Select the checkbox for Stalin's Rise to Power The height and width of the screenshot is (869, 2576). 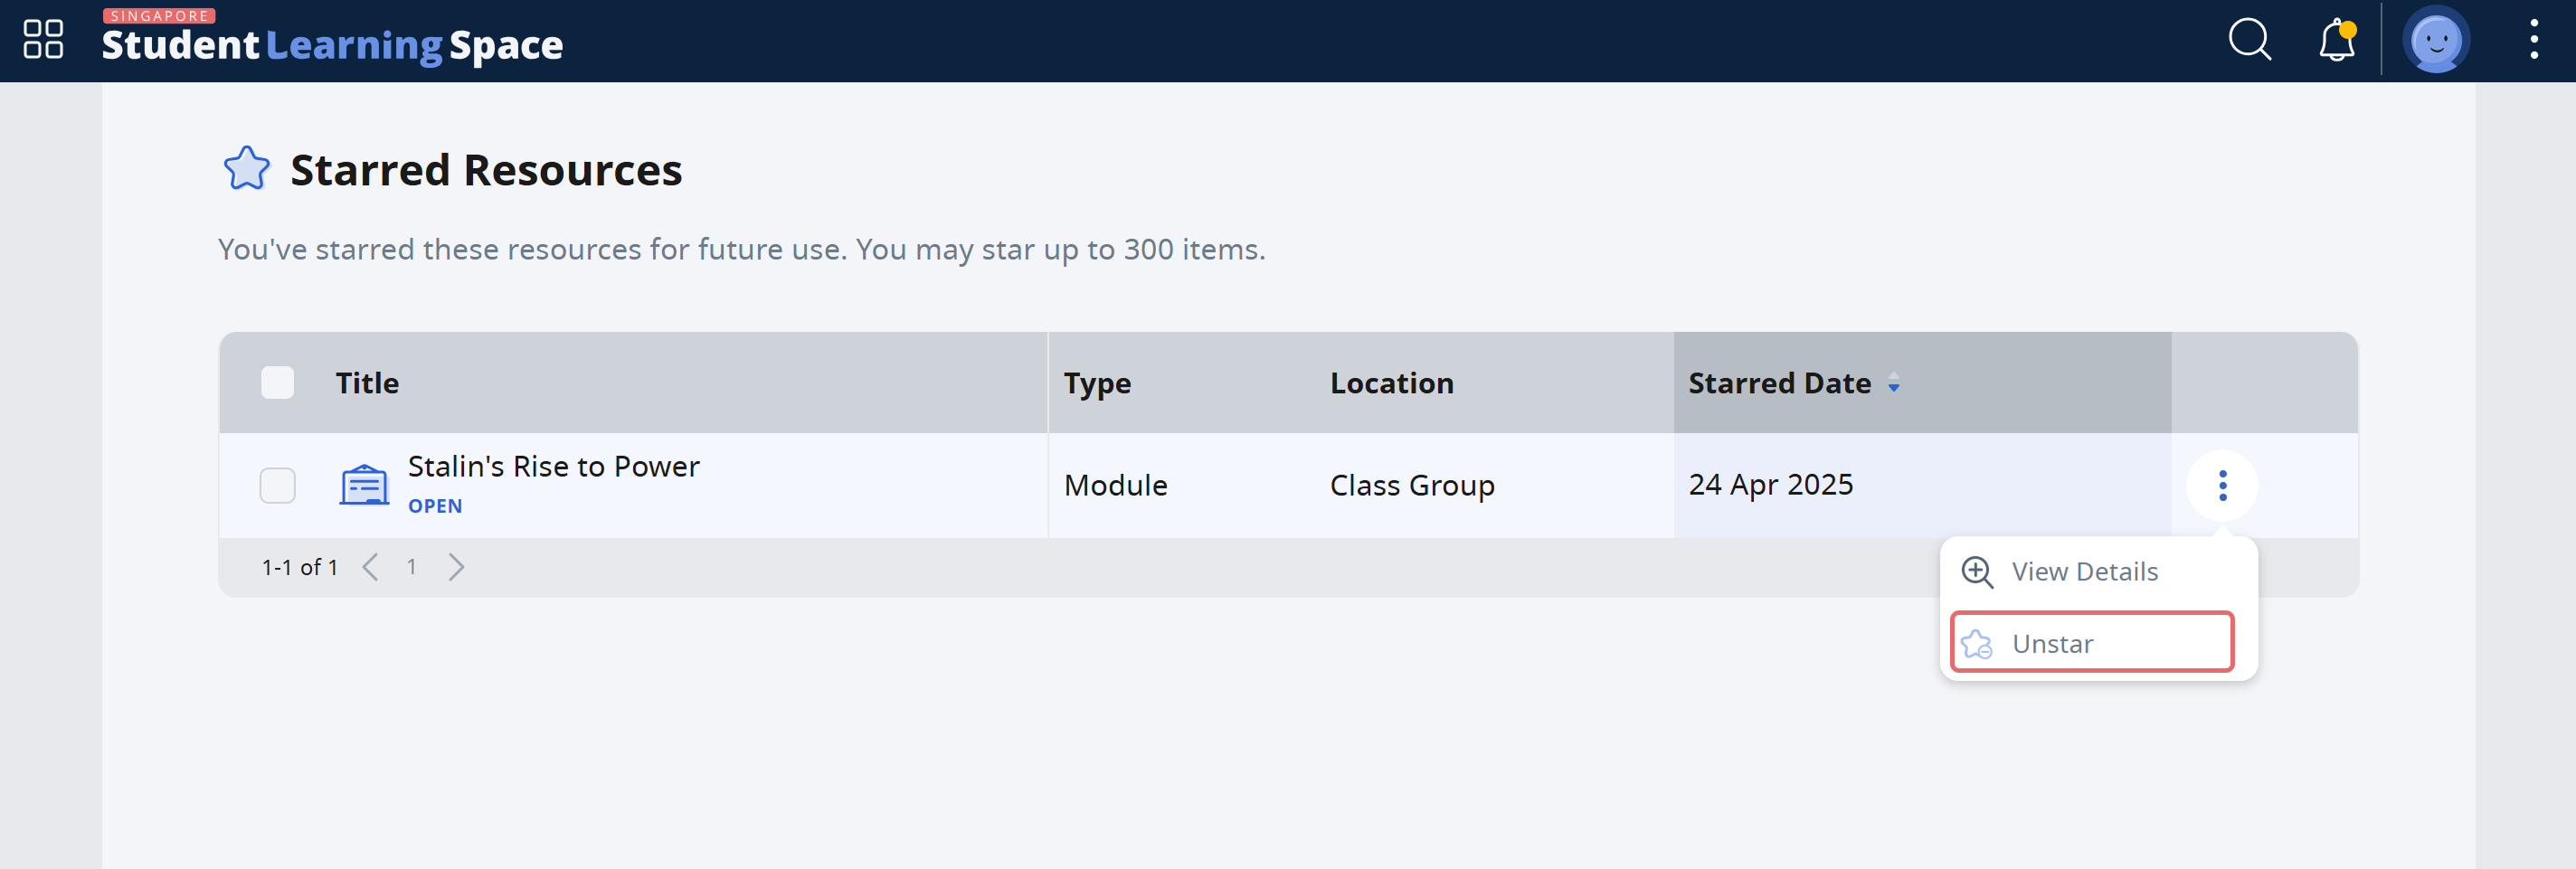point(277,485)
